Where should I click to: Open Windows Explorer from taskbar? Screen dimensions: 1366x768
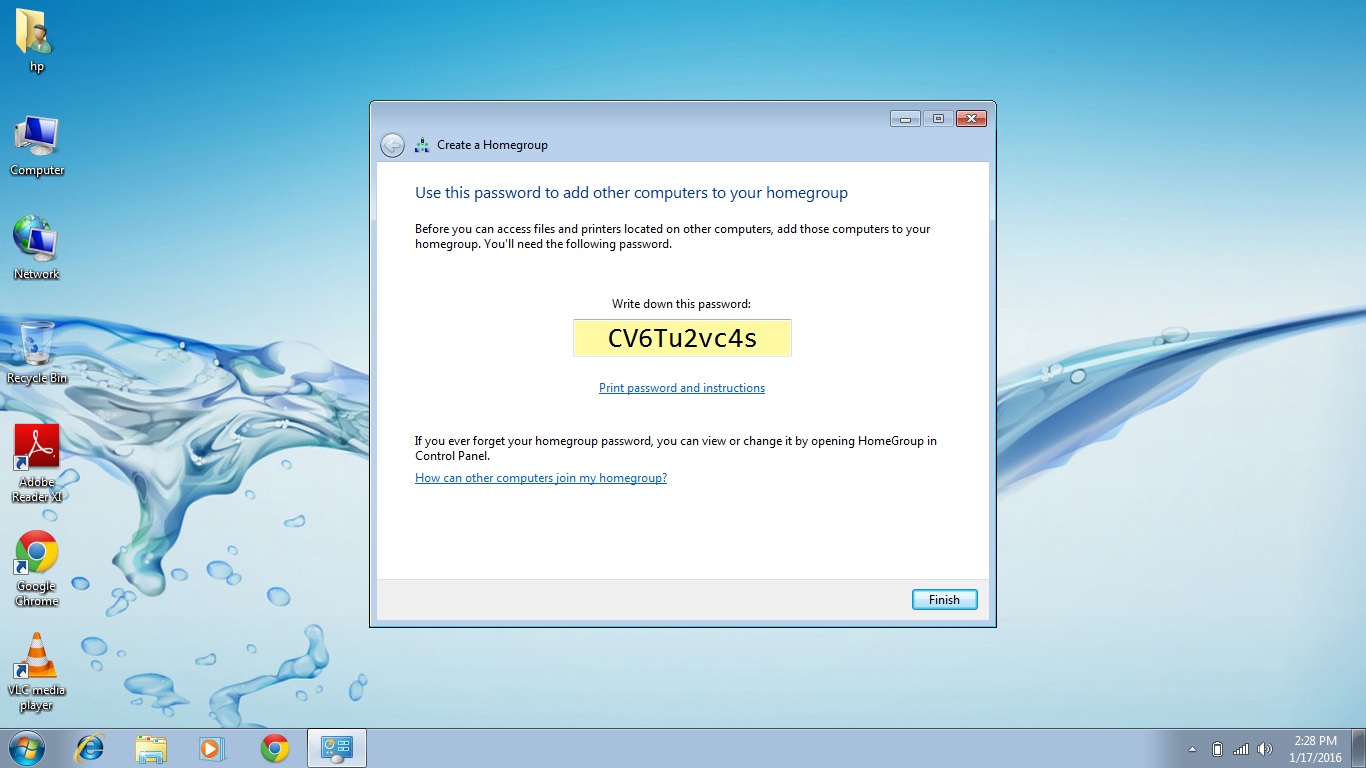tap(151, 748)
